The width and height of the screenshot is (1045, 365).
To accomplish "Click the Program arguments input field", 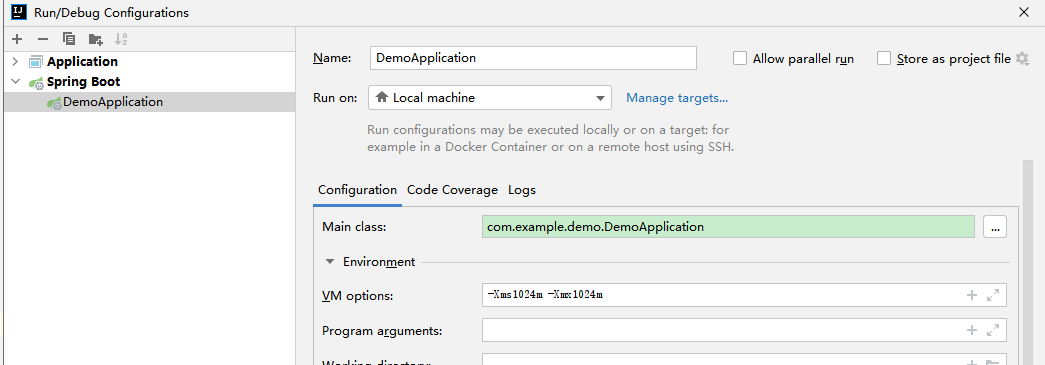I will pos(744,330).
